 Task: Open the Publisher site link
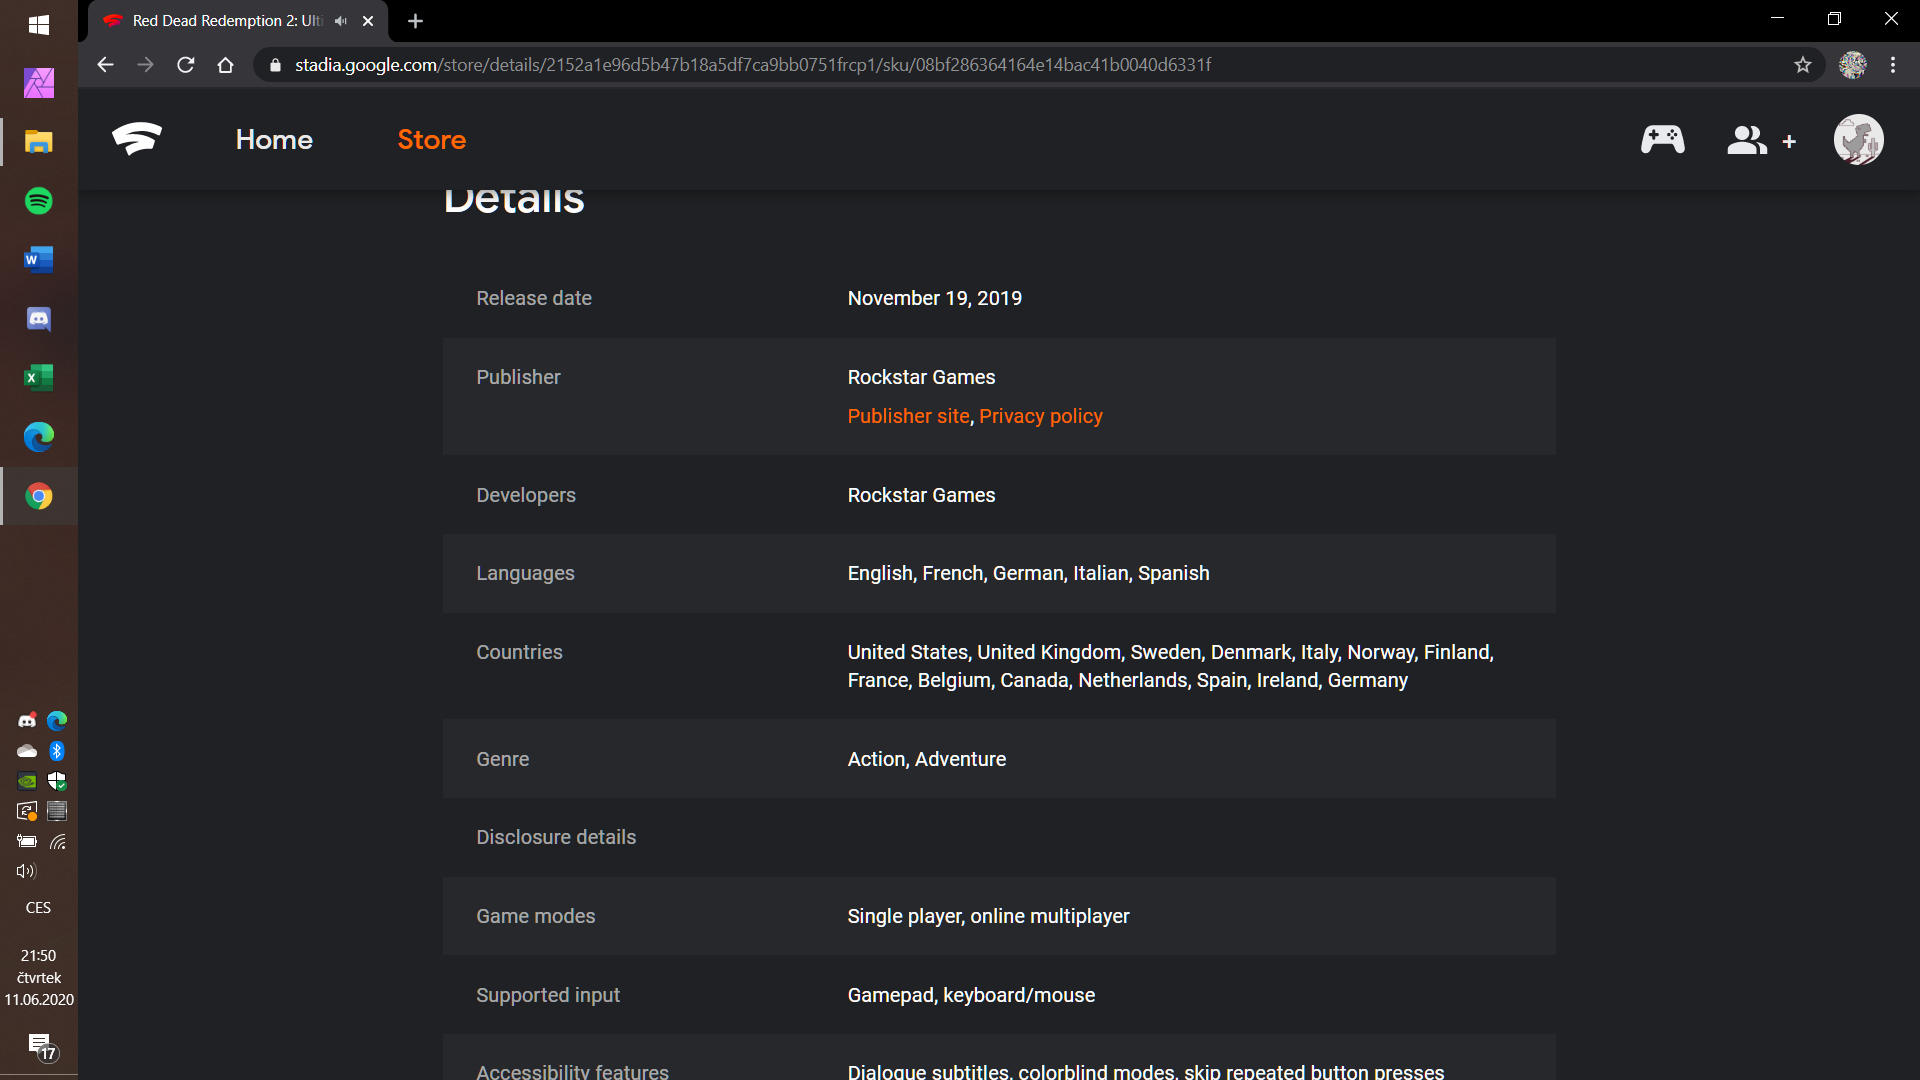coord(908,416)
